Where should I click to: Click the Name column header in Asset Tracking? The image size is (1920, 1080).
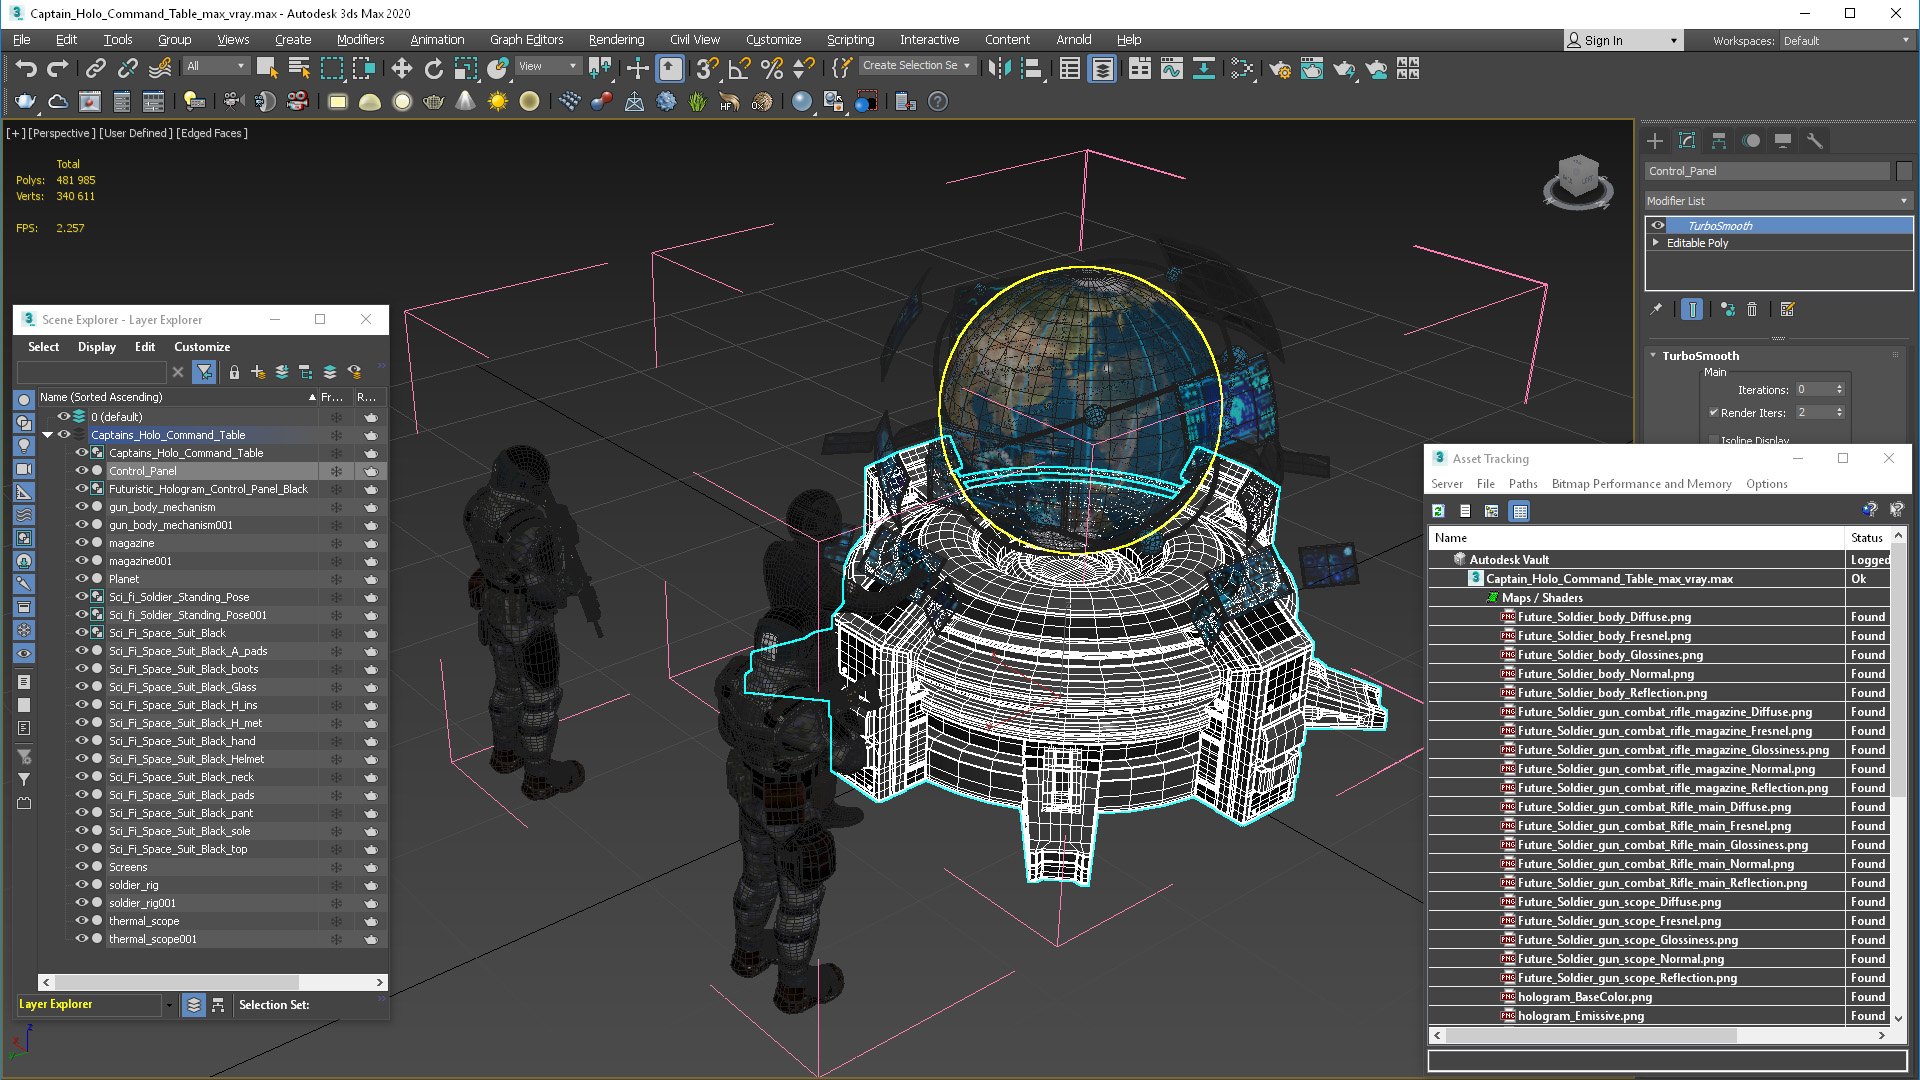pos(1636,538)
